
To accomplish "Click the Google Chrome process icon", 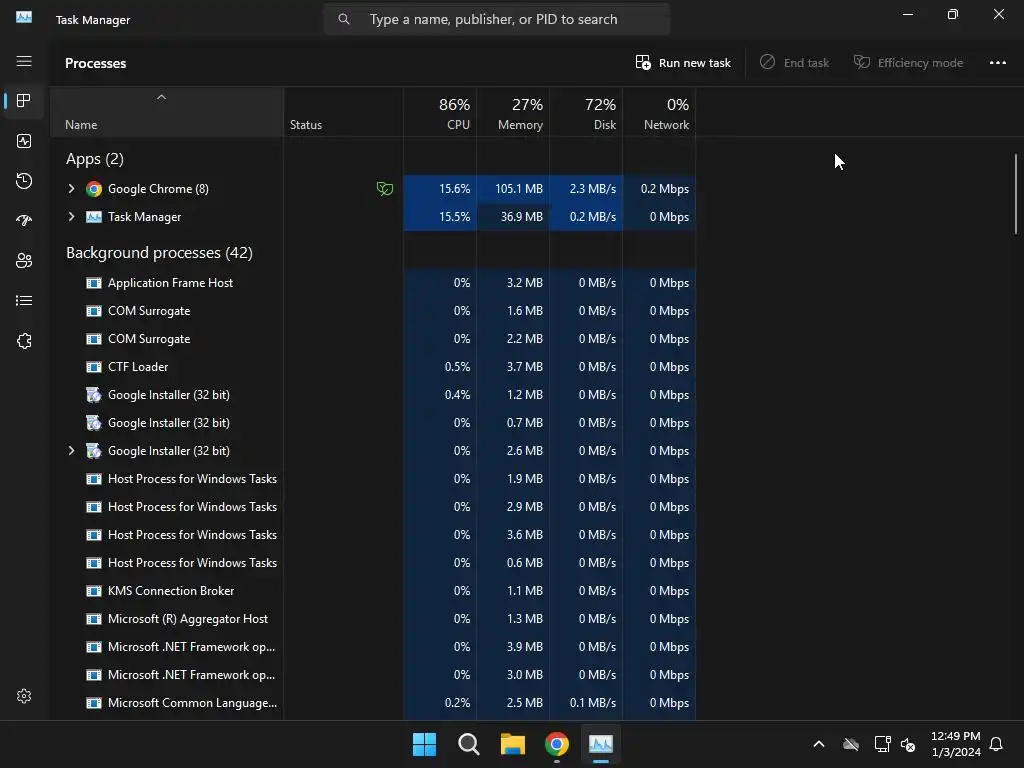I will (x=94, y=189).
